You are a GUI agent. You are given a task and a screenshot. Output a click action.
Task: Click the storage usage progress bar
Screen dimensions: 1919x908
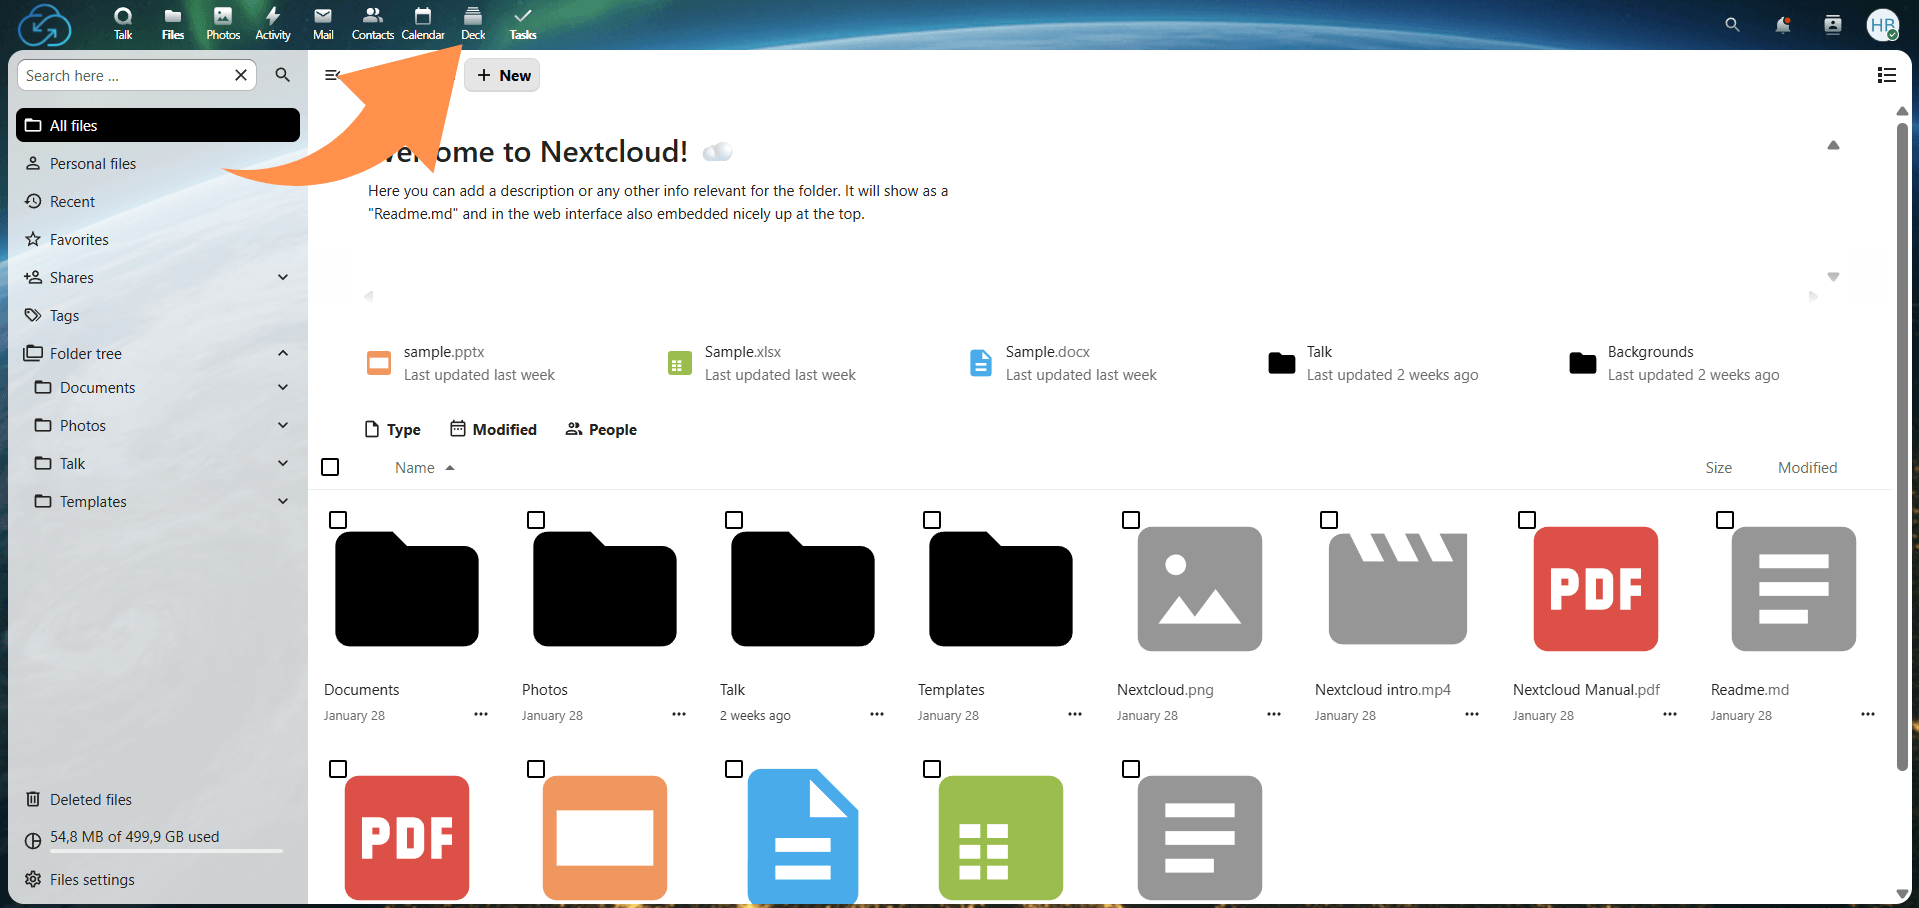coord(165,851)
